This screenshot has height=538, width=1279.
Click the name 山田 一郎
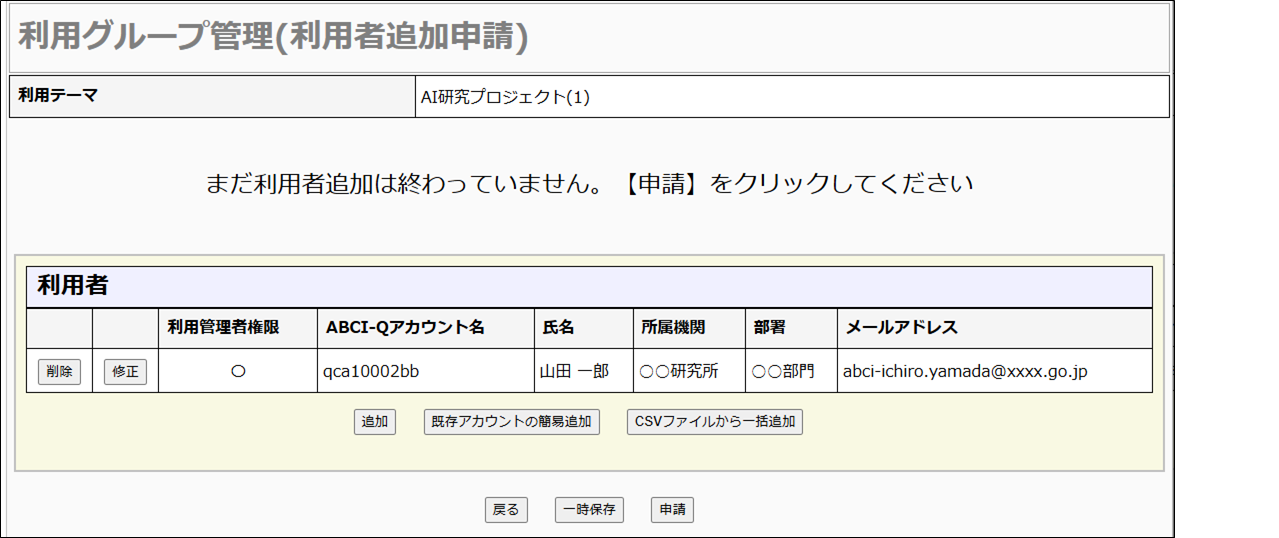pyautogui.click(x=574, y=372)
